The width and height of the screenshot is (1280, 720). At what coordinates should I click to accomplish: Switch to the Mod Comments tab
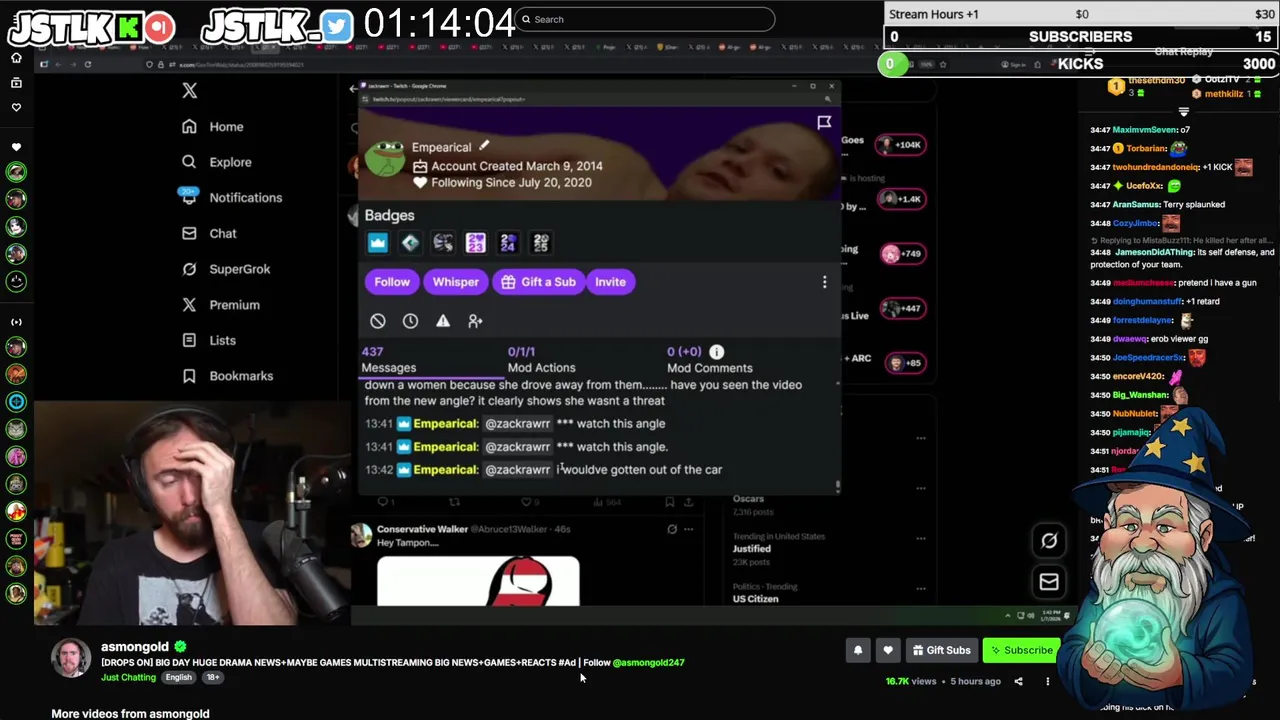pyautogui.click(x=709, y=360)
